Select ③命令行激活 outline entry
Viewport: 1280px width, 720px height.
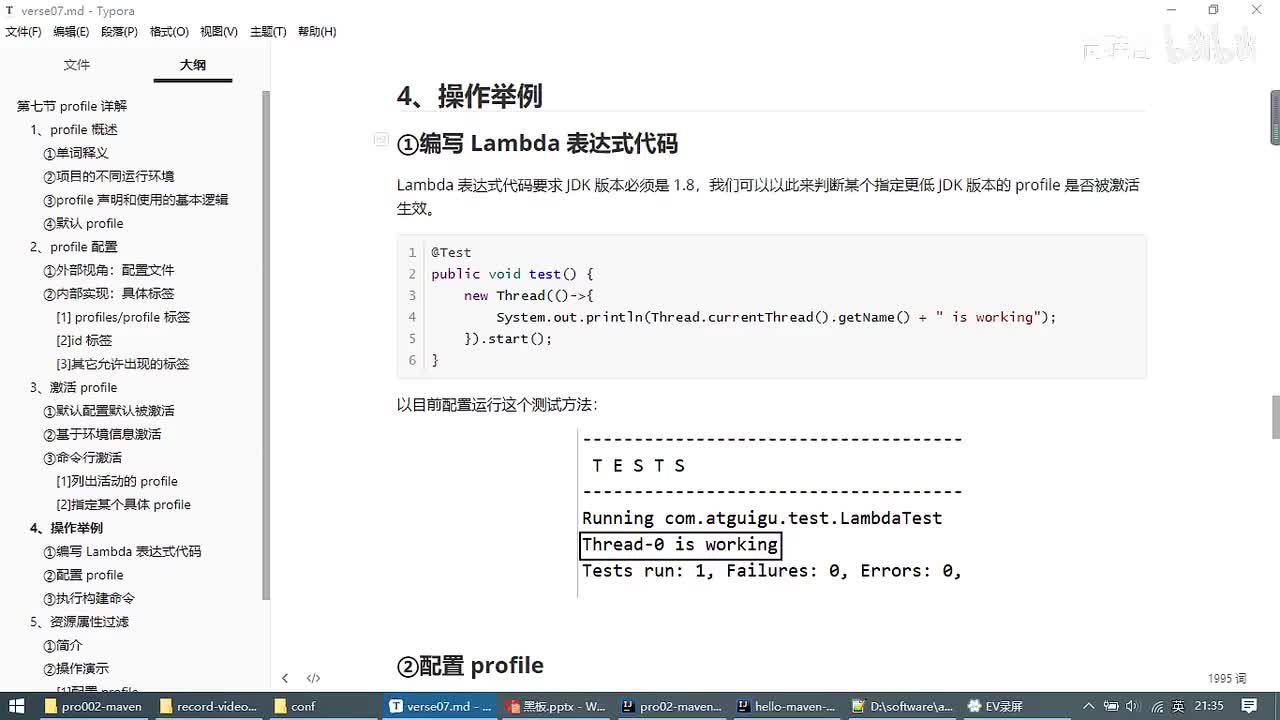(82, 458)
